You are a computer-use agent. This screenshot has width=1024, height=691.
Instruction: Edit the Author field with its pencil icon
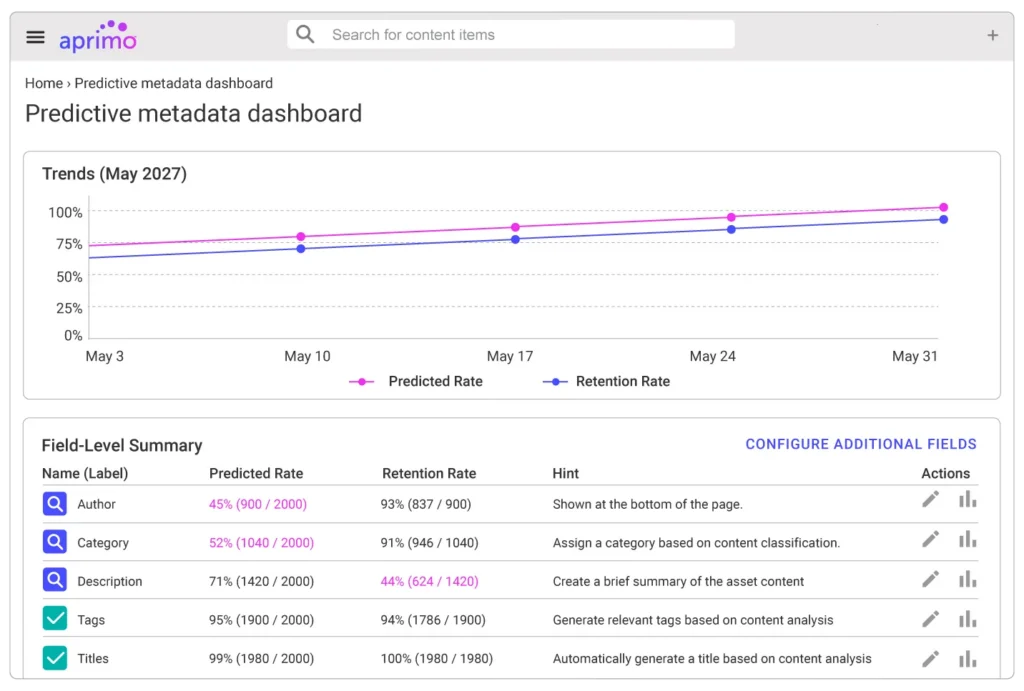[930, 498]
